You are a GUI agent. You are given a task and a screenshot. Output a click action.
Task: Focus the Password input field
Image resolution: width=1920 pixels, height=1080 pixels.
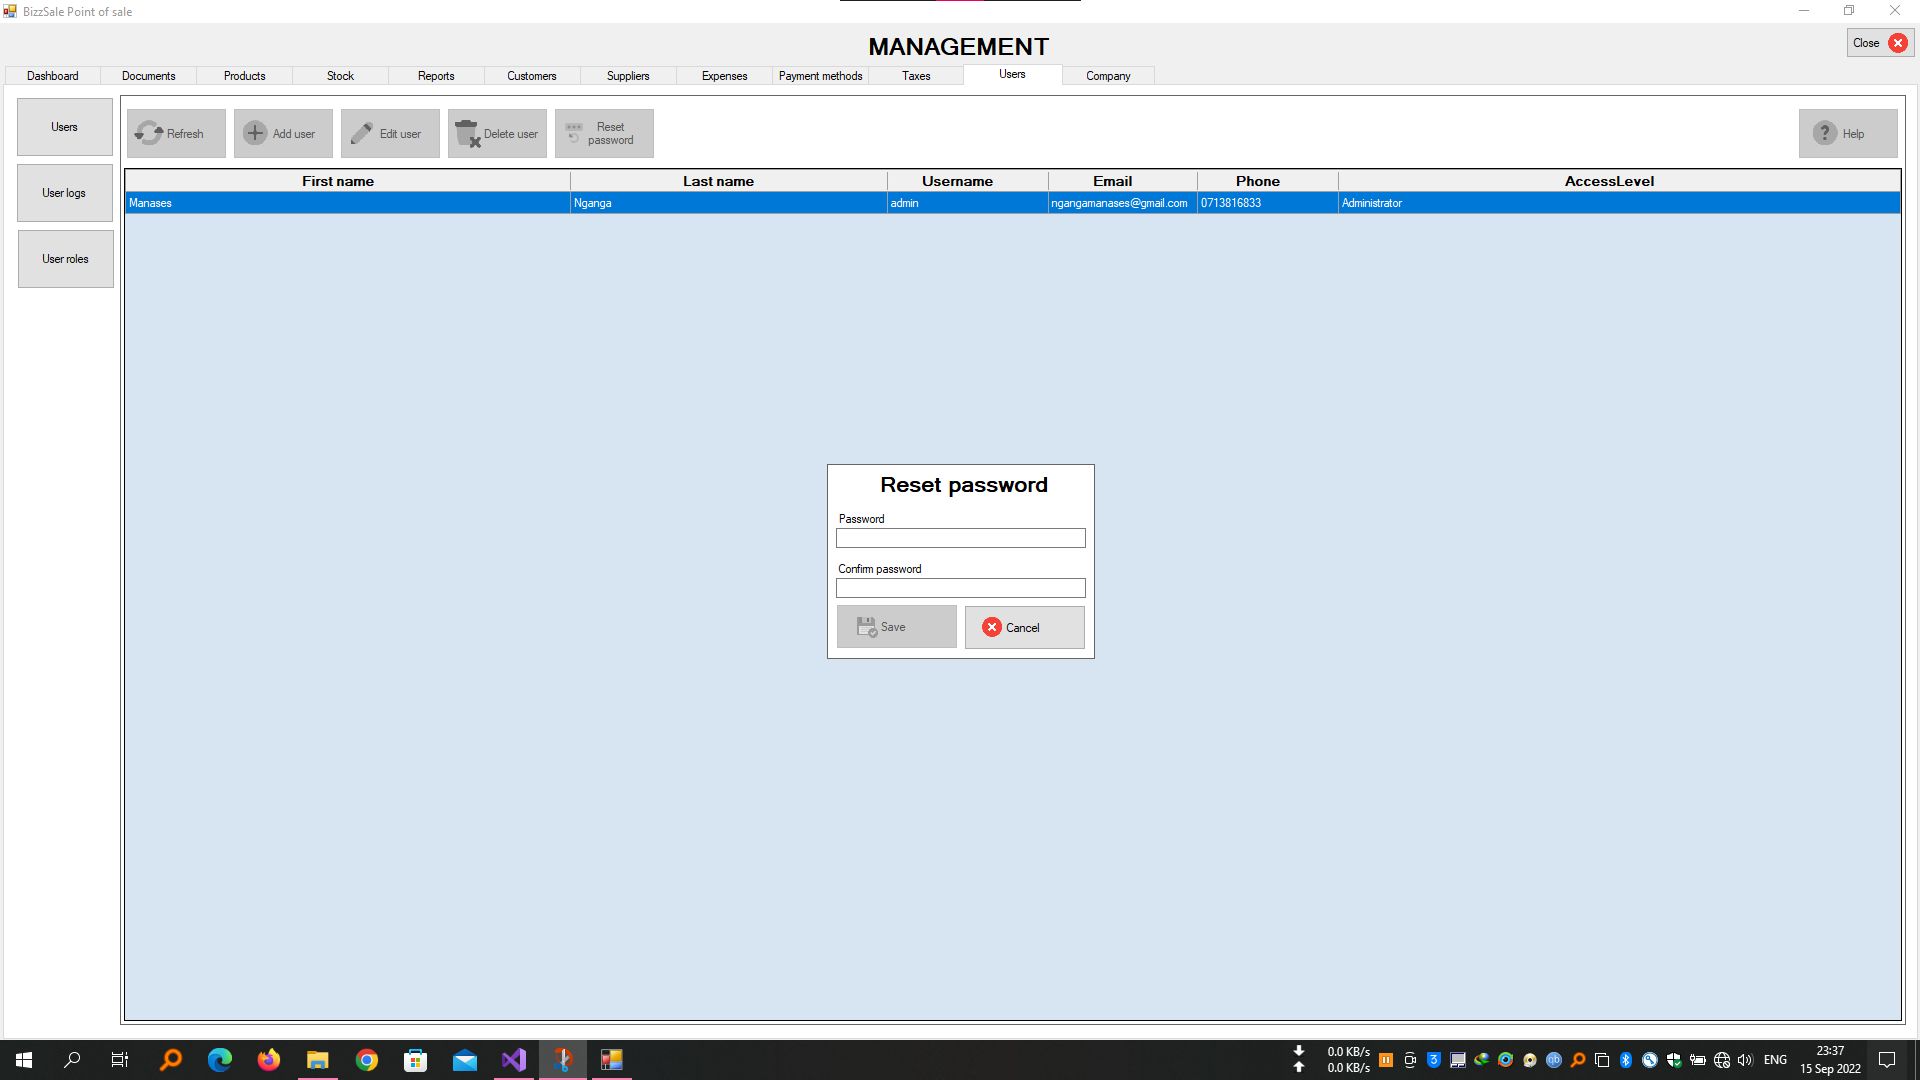tap(960, 538)
